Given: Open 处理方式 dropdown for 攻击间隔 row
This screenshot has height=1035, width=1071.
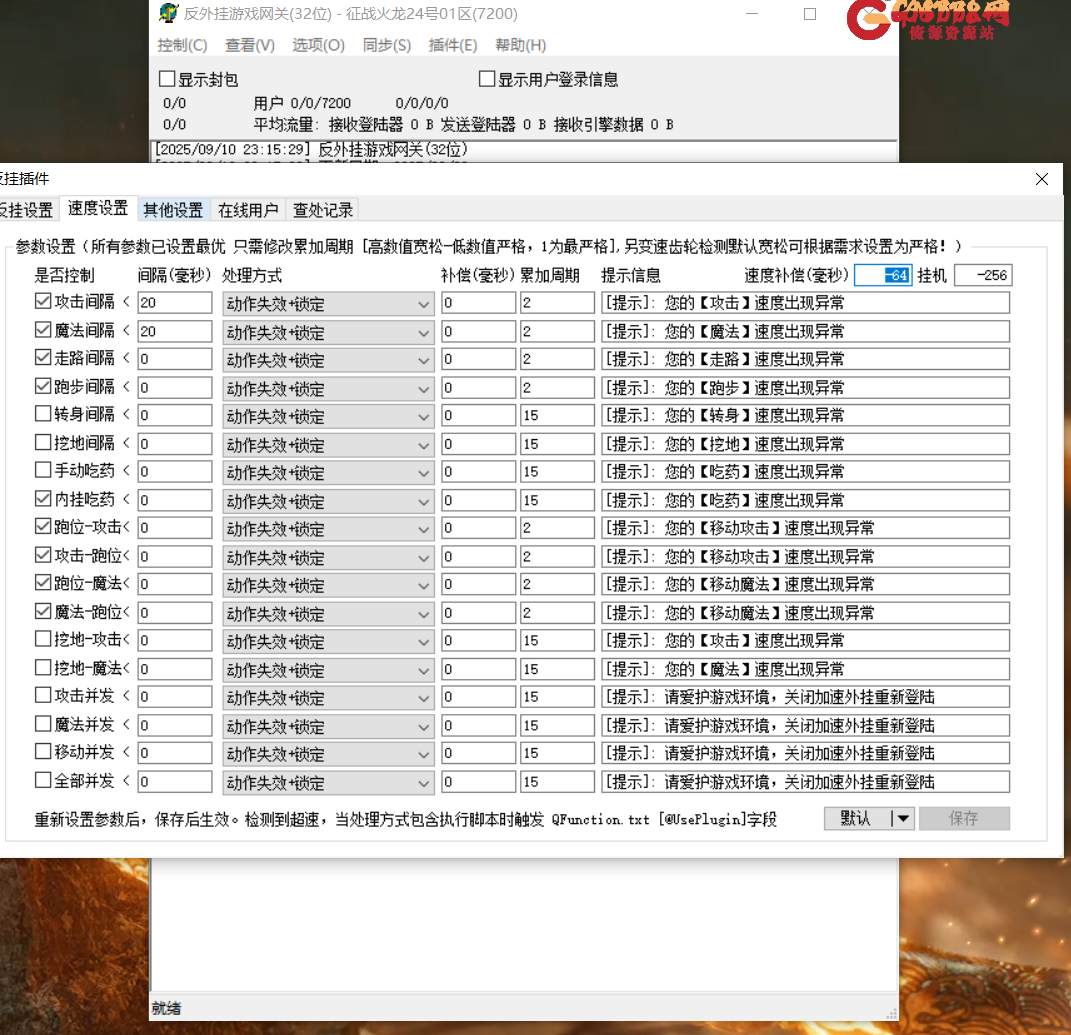Looking at the screenshot, I should point(423,303).
